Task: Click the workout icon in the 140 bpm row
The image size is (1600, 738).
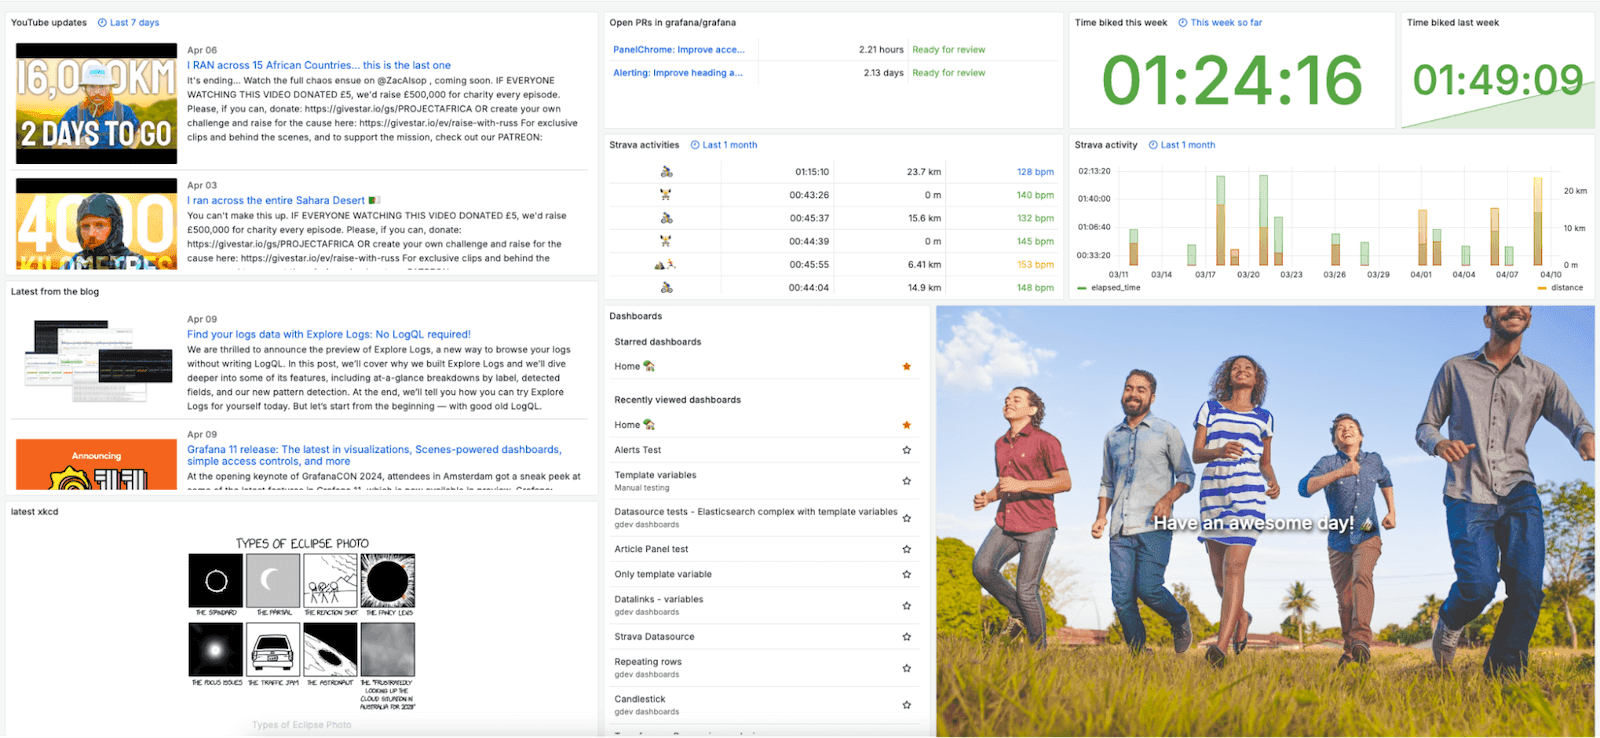Action: [666, 195]
